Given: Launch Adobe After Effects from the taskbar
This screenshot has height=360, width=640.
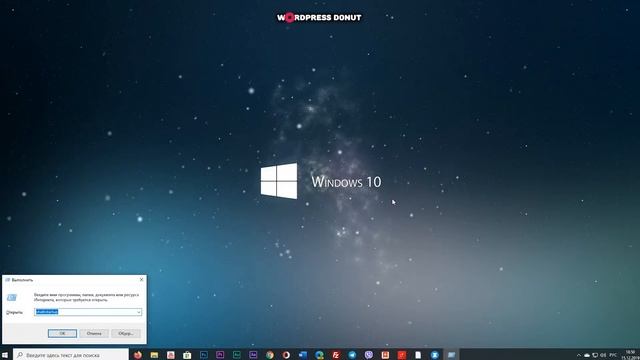Looking at the screenshot, I should (x=253, y=355).
